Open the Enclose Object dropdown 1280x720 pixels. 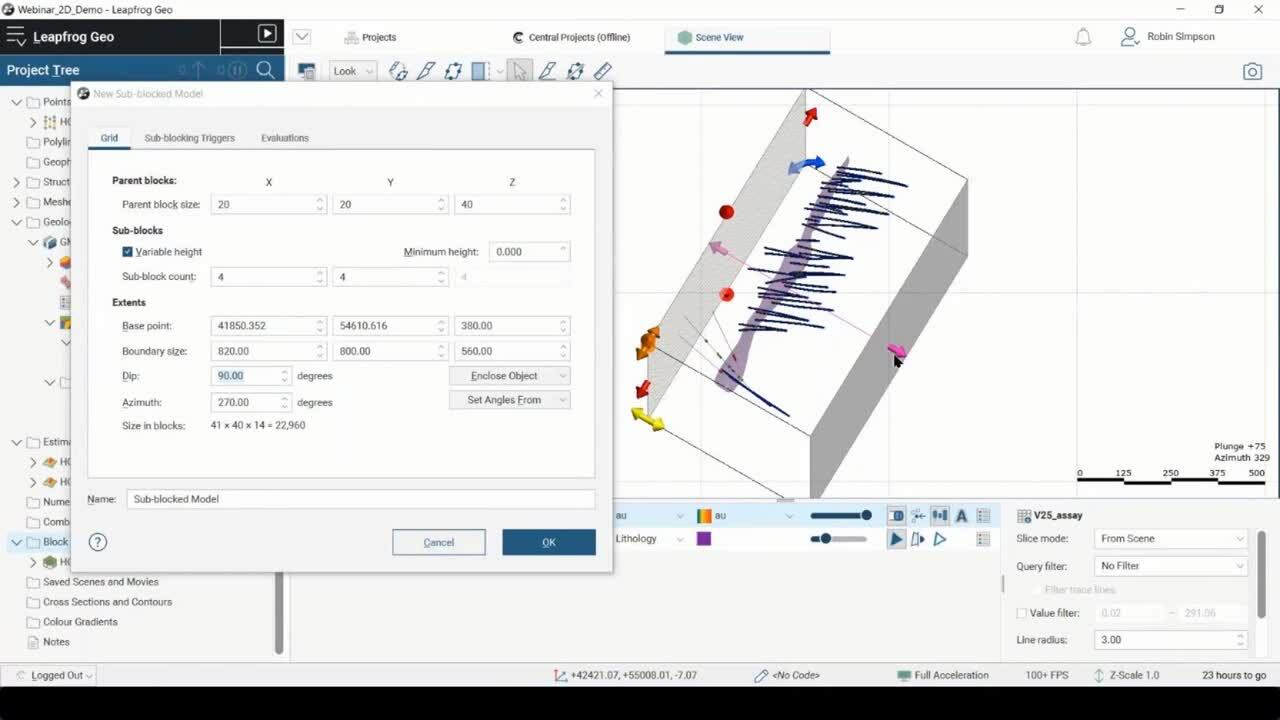click(509, 376)
